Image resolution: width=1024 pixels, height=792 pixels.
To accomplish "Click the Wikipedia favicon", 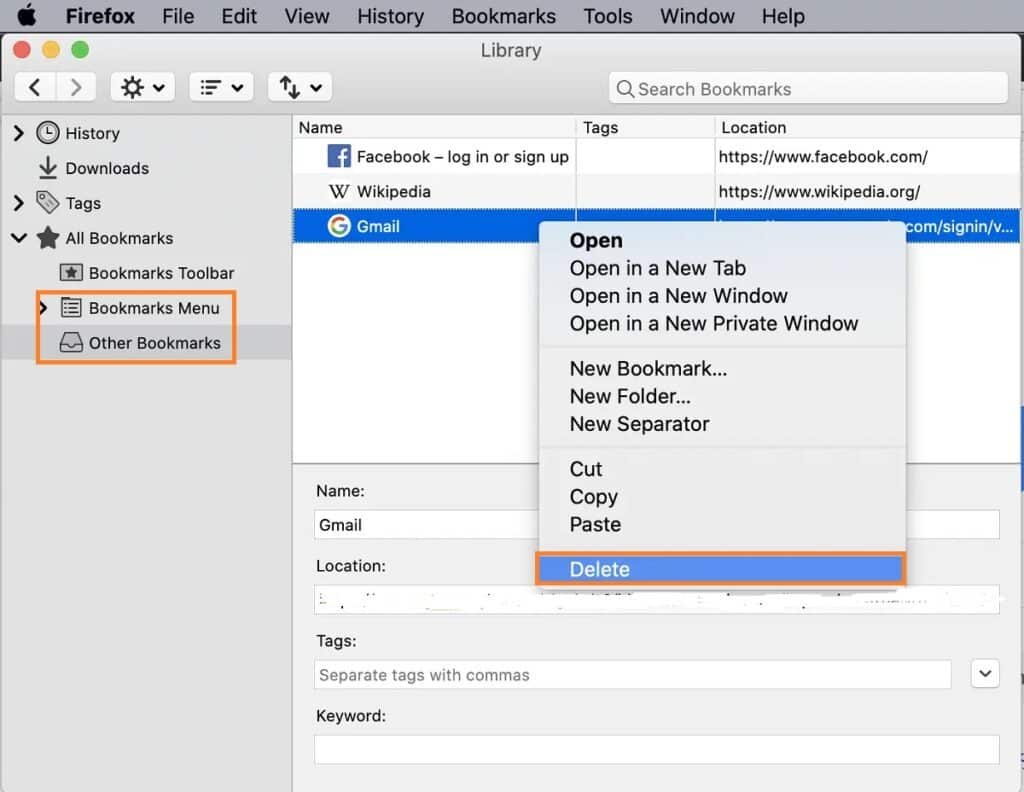I will tap(339, 191).
